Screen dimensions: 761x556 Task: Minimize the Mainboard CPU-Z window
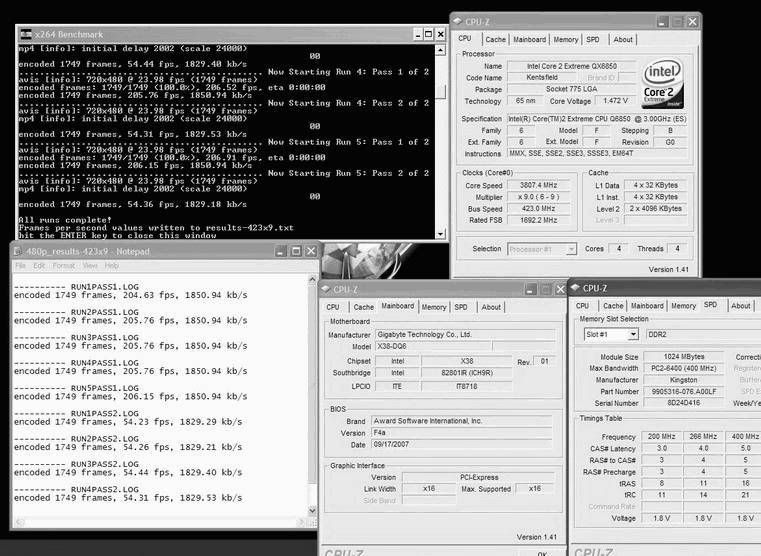(530, 290)
